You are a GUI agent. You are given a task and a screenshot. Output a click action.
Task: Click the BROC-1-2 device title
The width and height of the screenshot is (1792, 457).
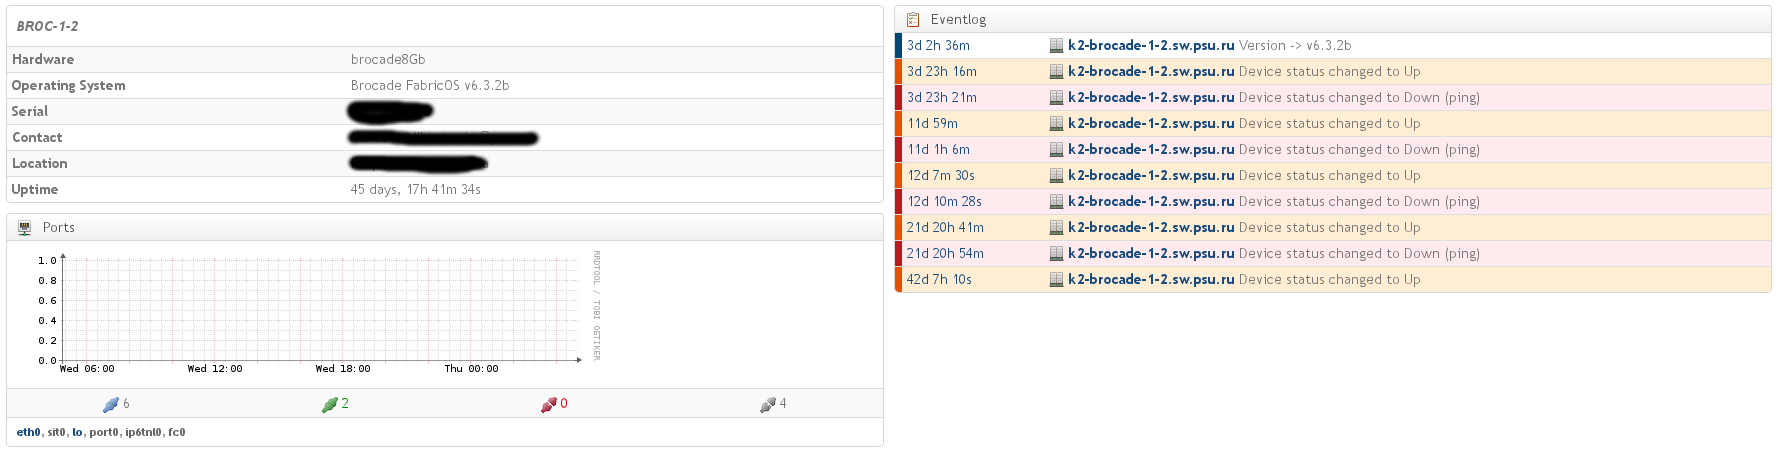pos(47,26)
